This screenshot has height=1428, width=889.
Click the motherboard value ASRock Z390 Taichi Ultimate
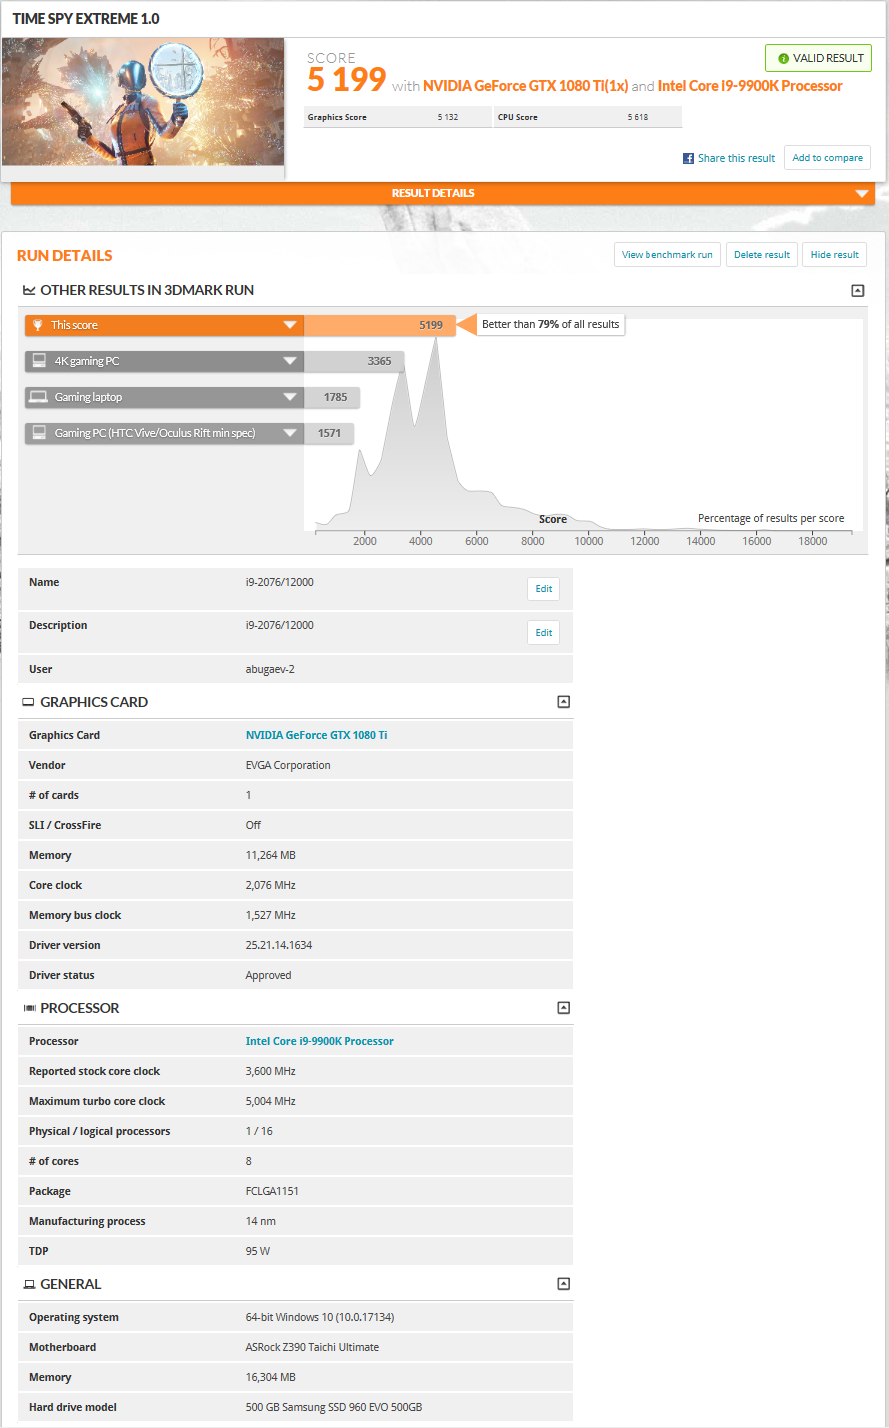pyautogui.click(x=312, y=1347)
